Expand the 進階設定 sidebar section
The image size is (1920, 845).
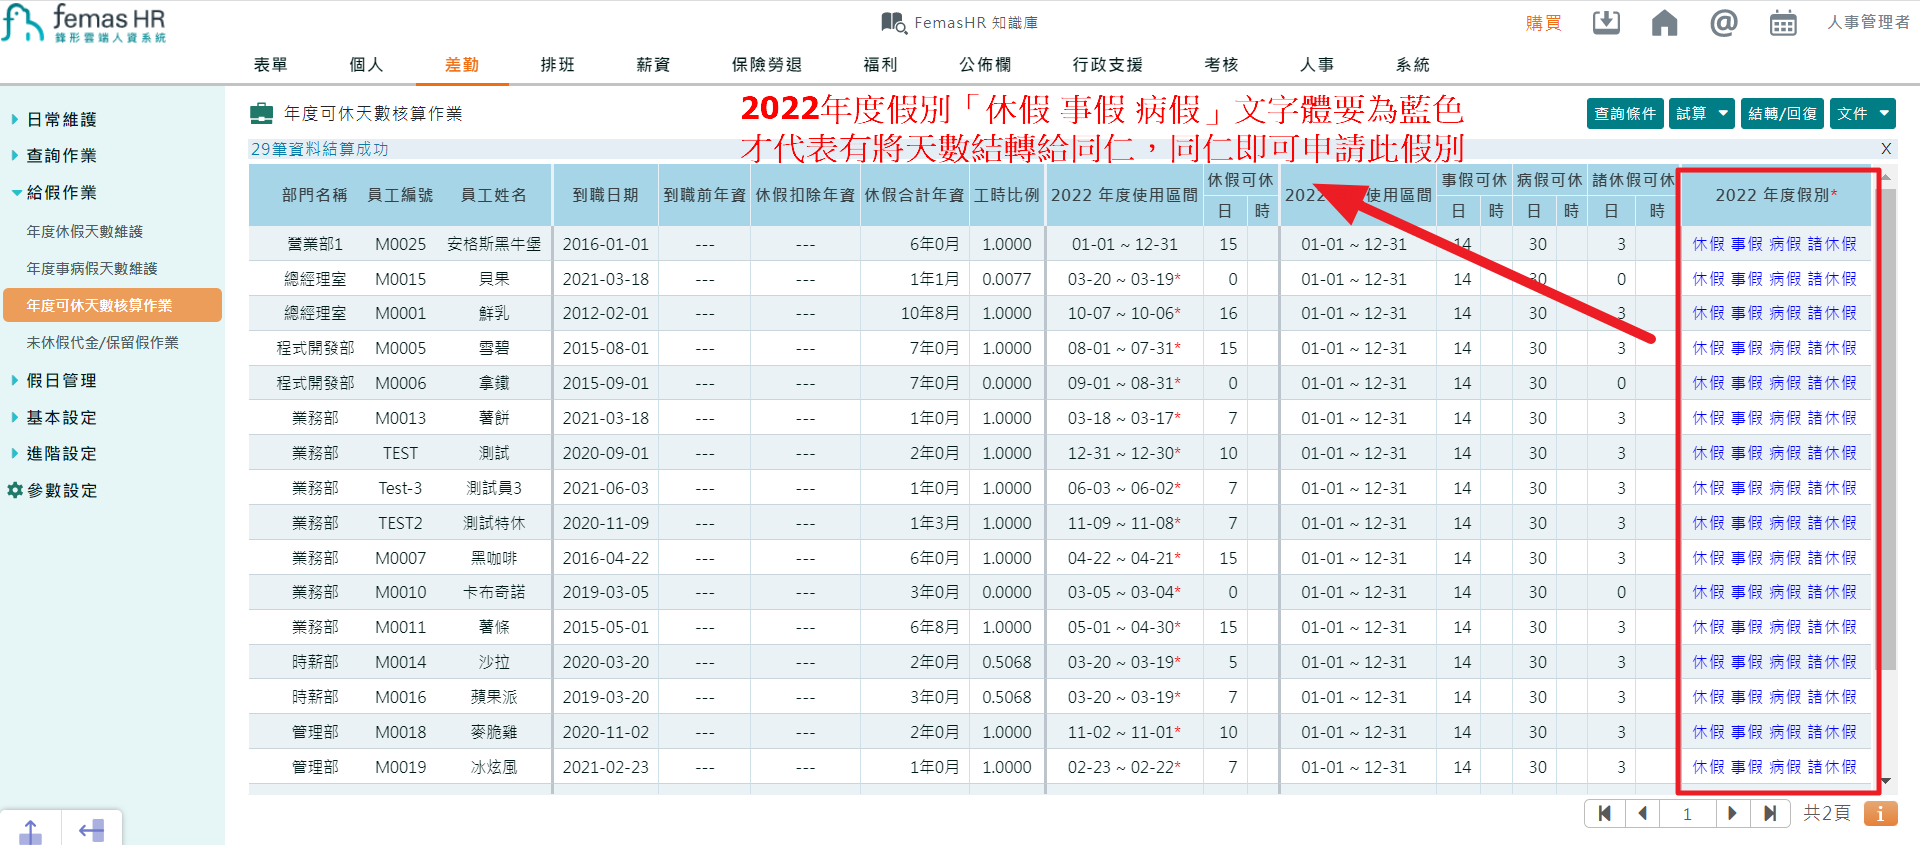[61, 453]
